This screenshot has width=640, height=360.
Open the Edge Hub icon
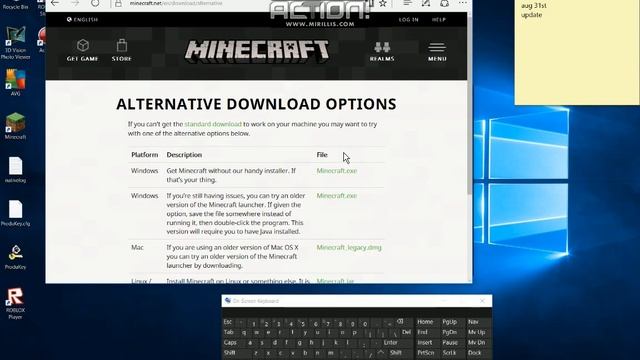407,3
